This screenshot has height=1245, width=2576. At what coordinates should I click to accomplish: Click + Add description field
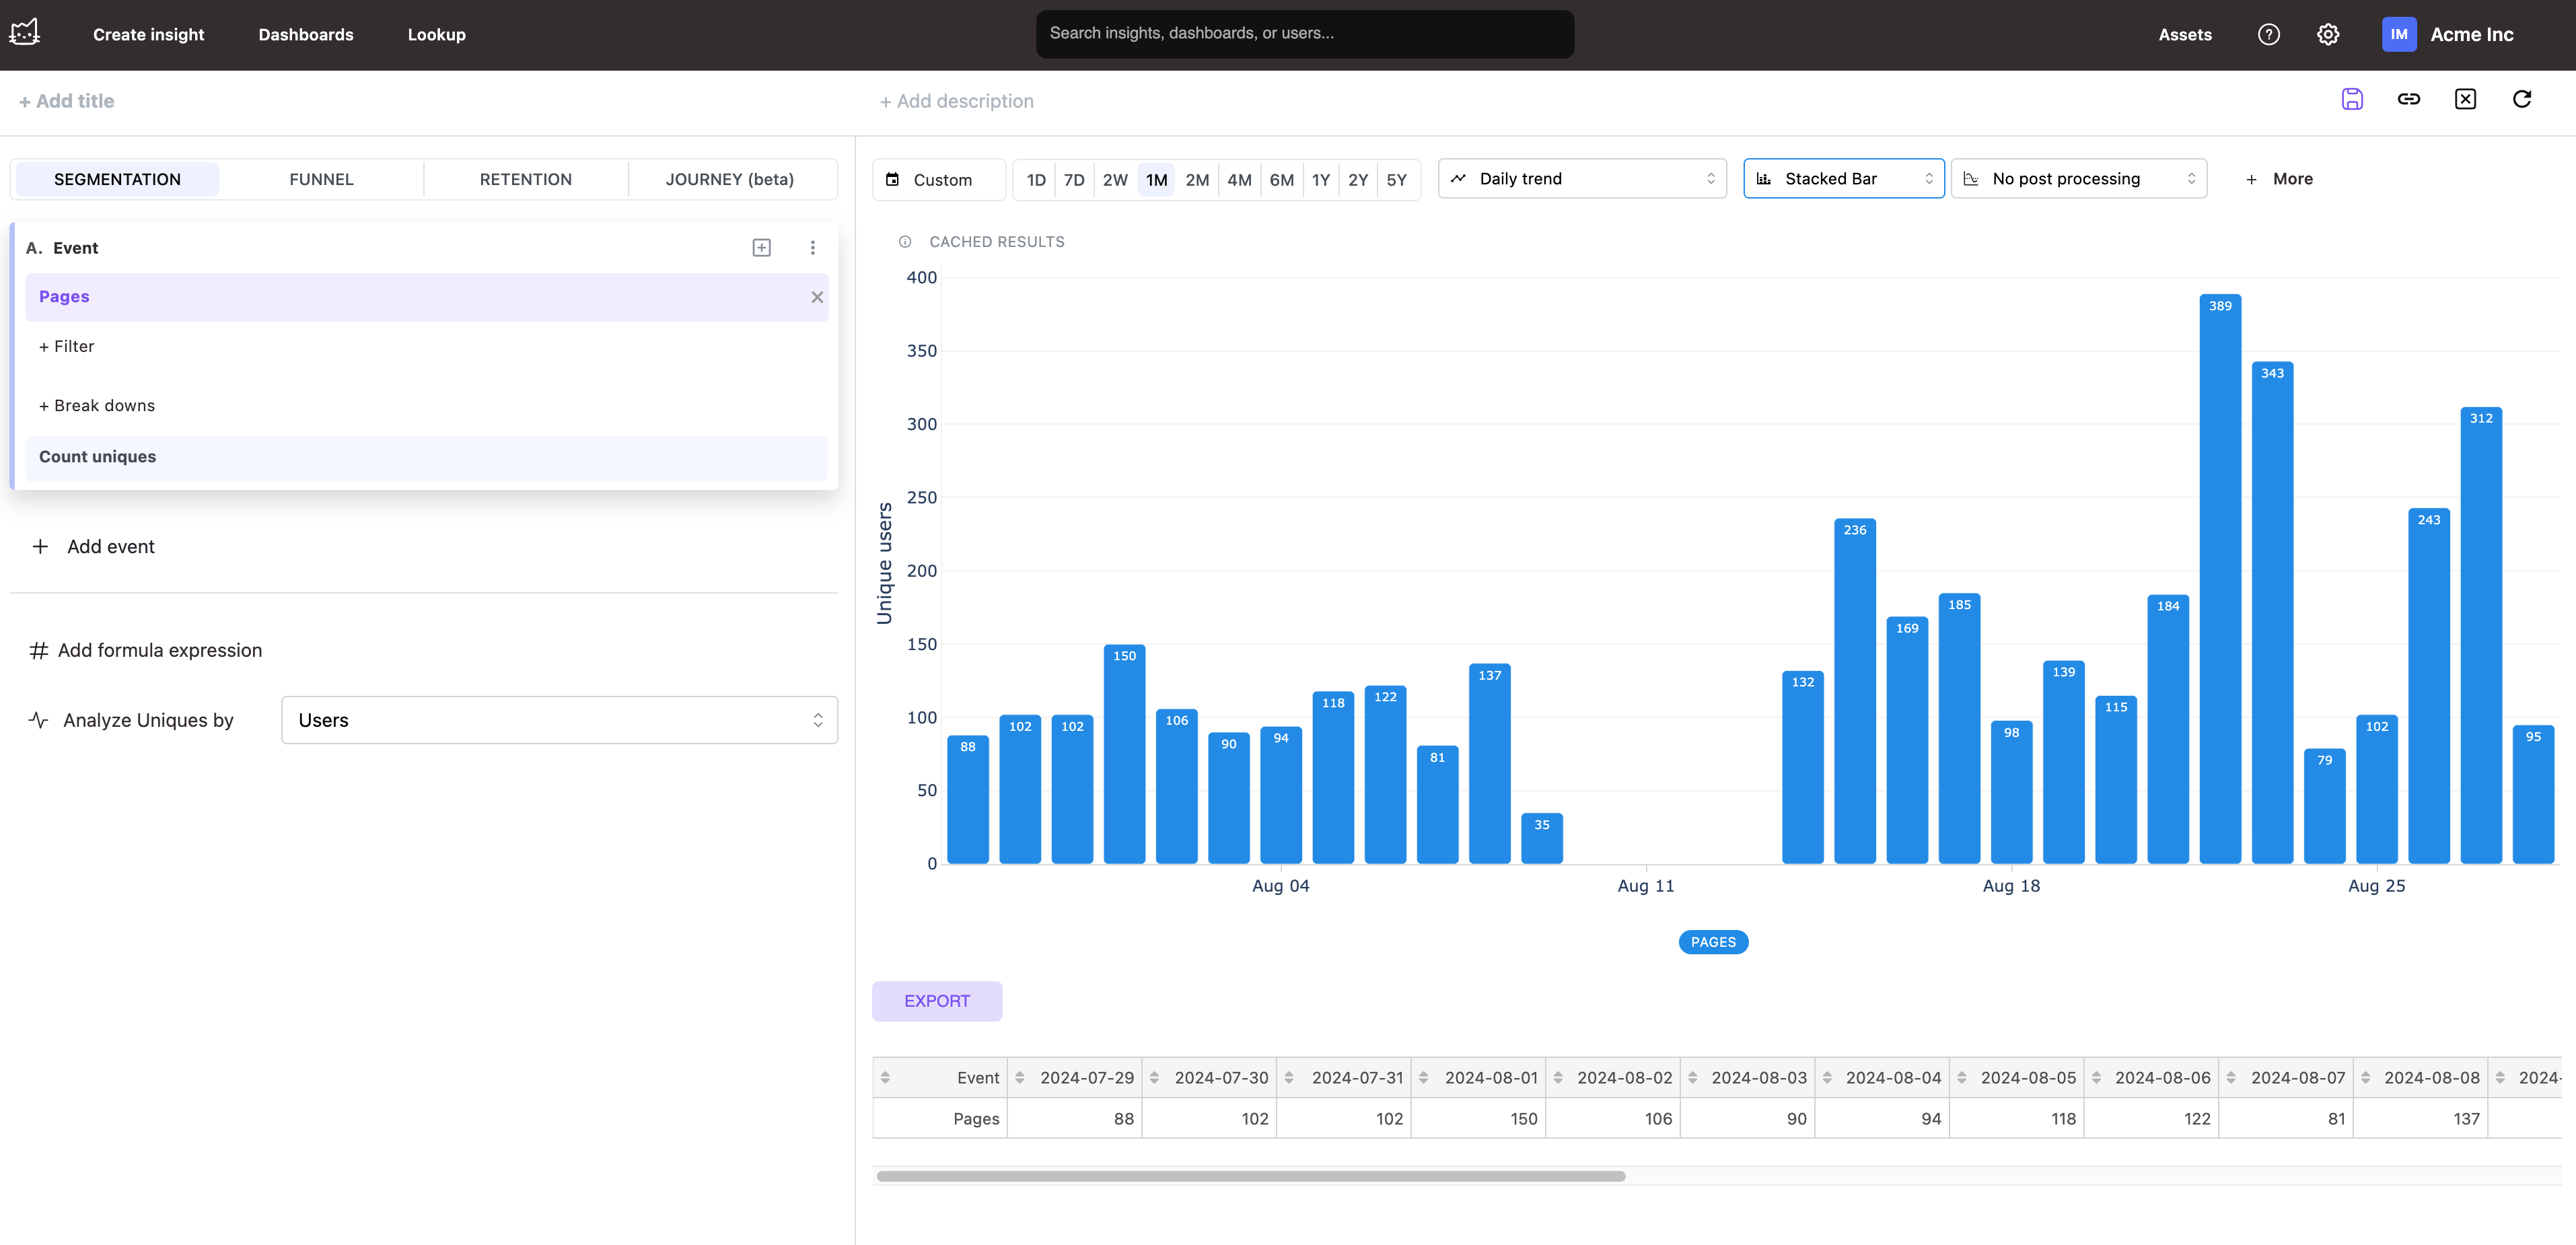[x=957, y=101]
